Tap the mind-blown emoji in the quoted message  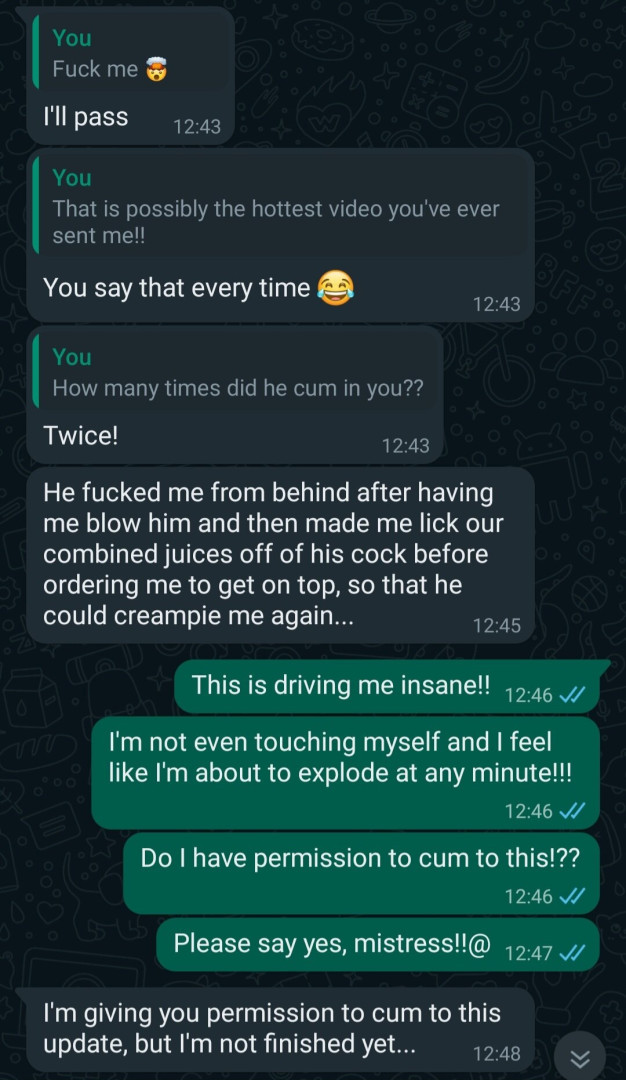pyautogui.click(x=157, y=69)
